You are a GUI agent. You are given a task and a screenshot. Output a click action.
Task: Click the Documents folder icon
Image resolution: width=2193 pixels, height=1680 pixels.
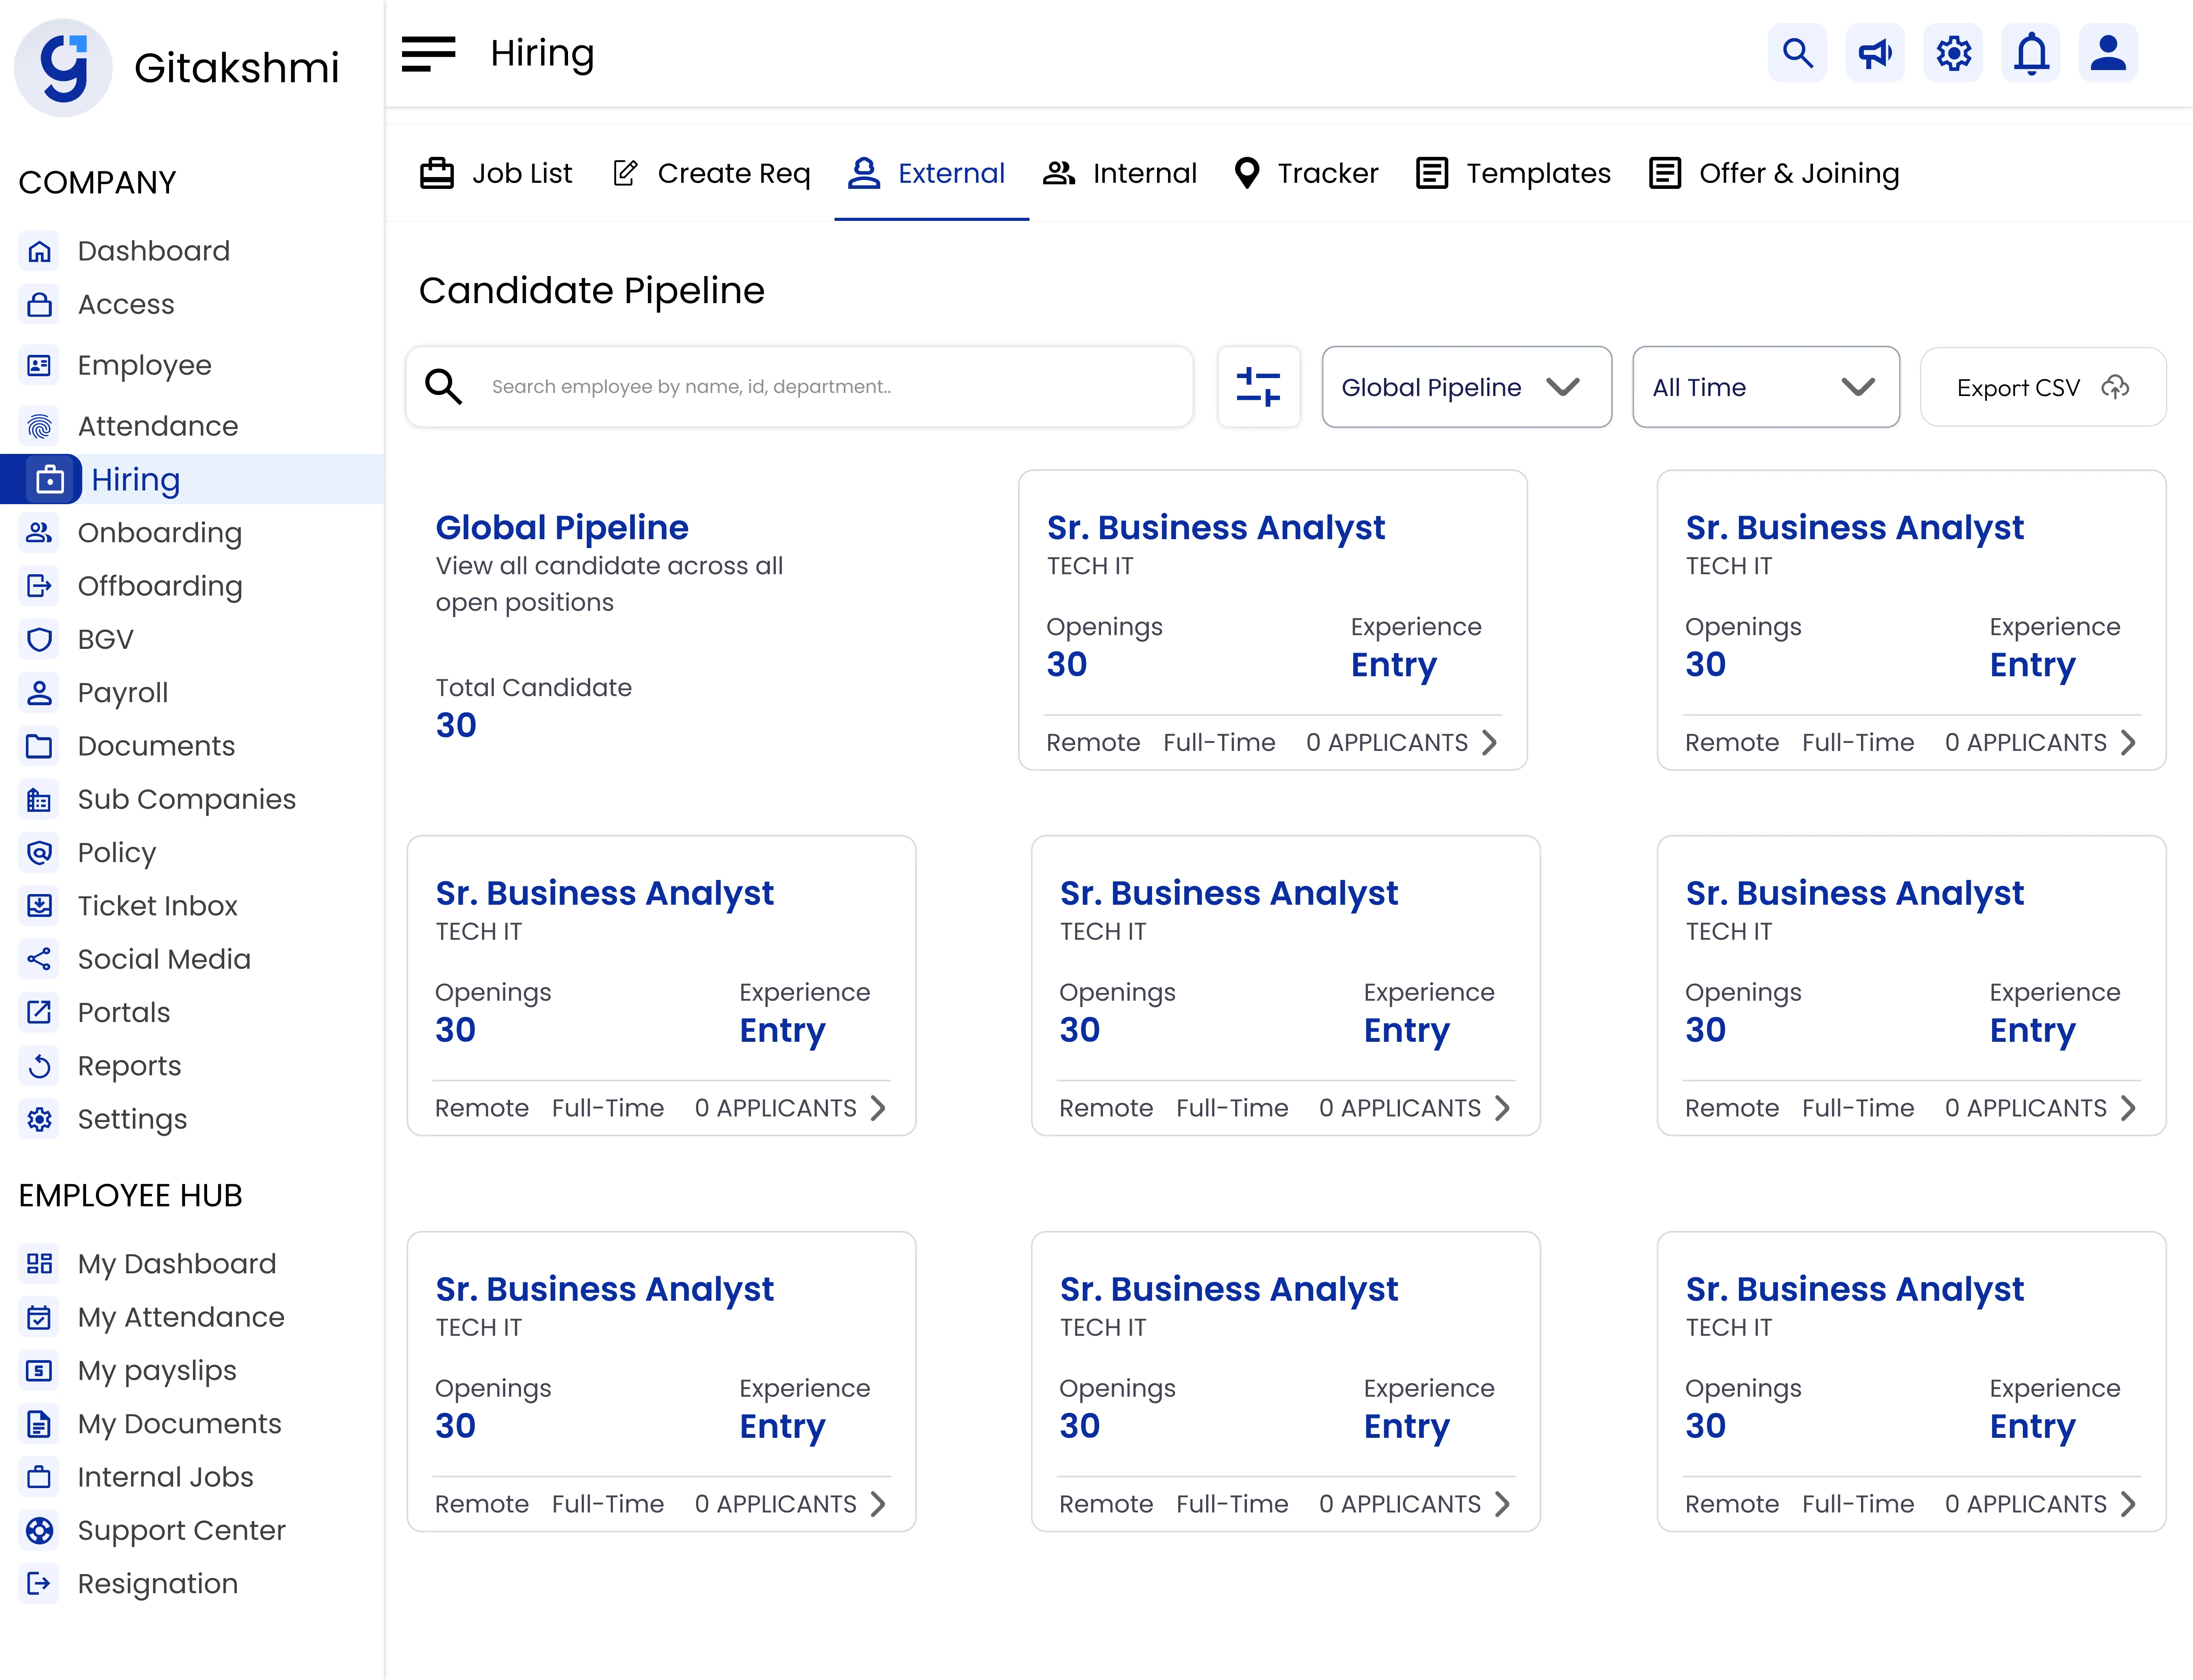(x=39, y=746)
